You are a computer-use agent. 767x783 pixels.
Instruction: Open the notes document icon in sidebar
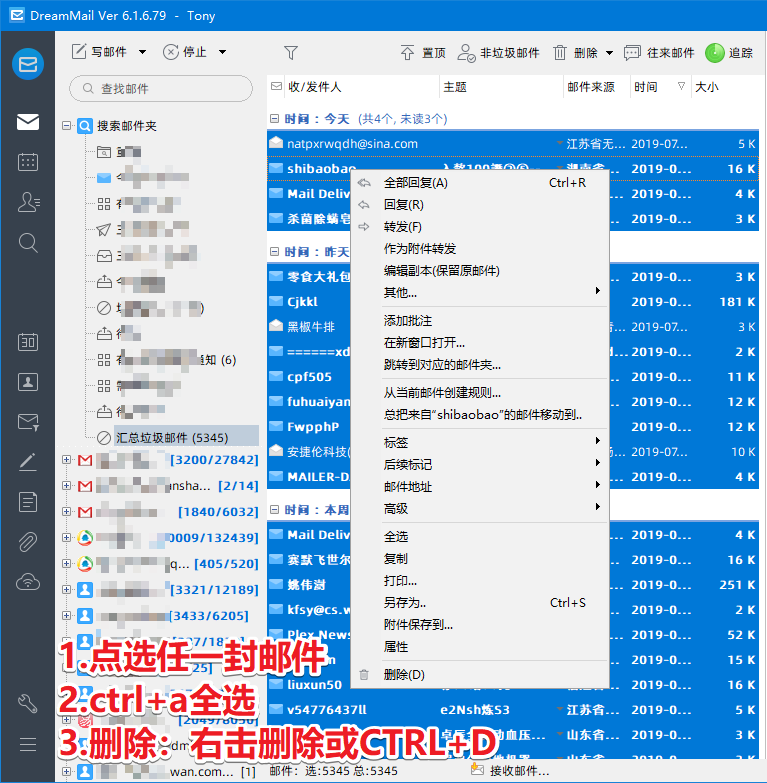(x=28, y=502)
